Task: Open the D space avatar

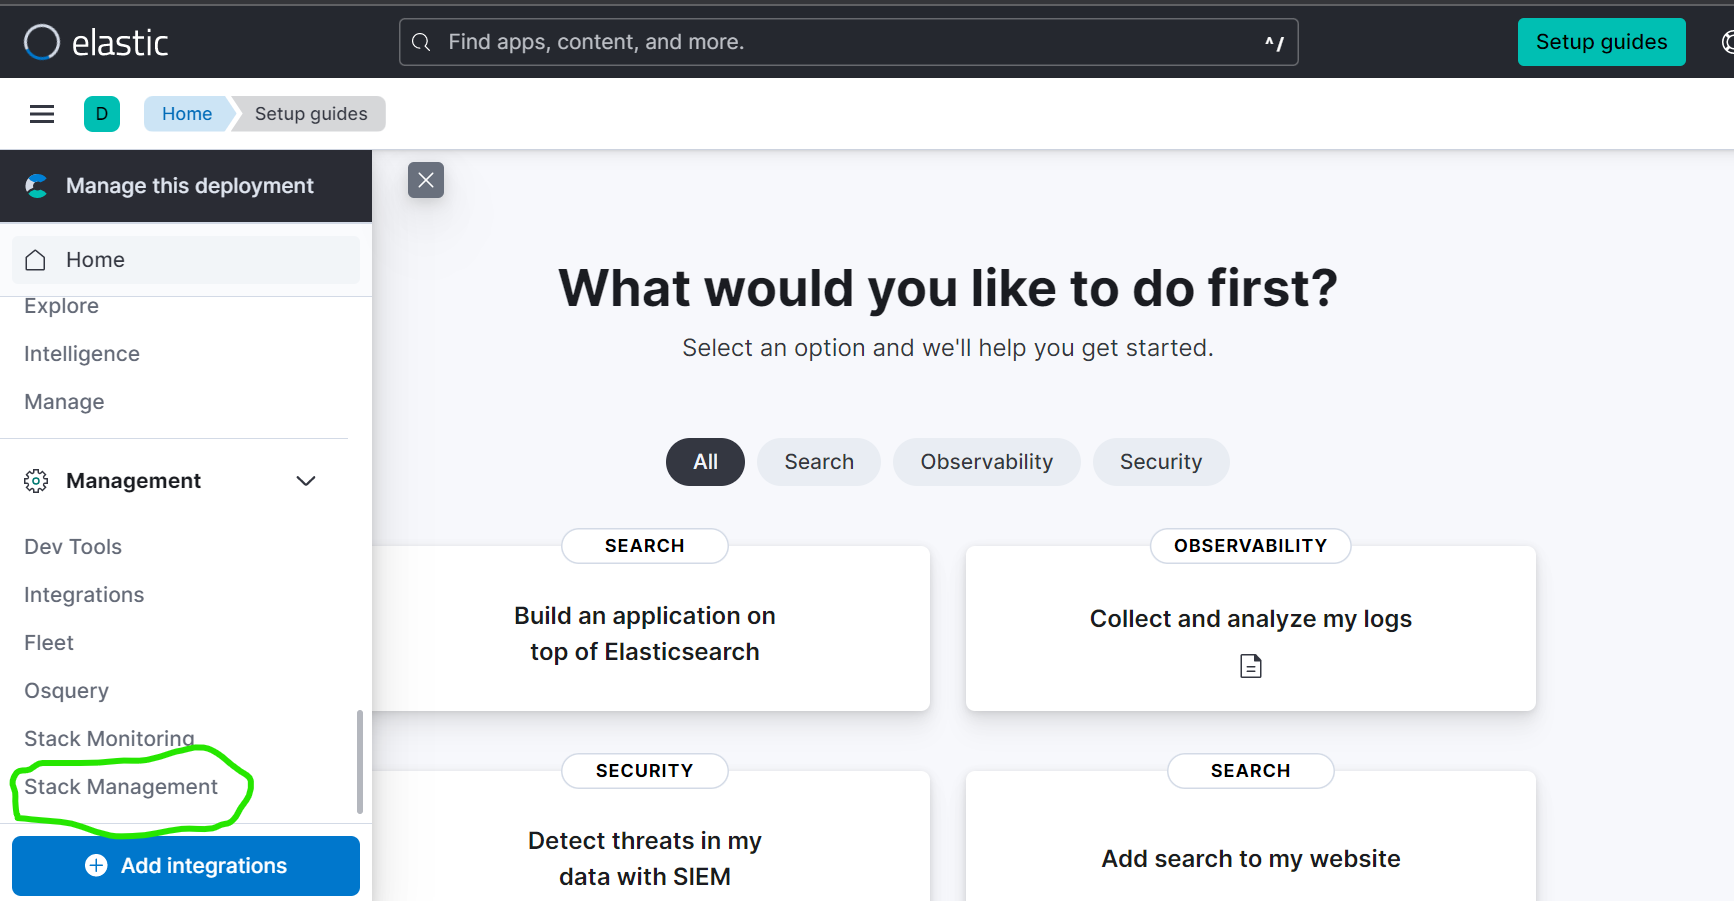Action: click(x=102, y=114)
